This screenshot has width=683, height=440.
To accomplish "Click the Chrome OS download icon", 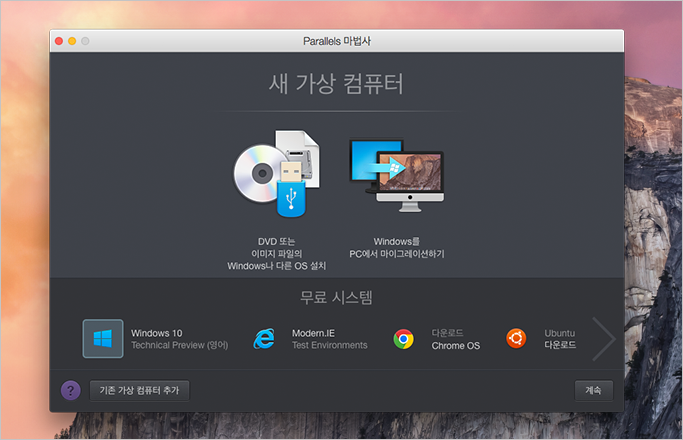I will (x=404, y=339).
